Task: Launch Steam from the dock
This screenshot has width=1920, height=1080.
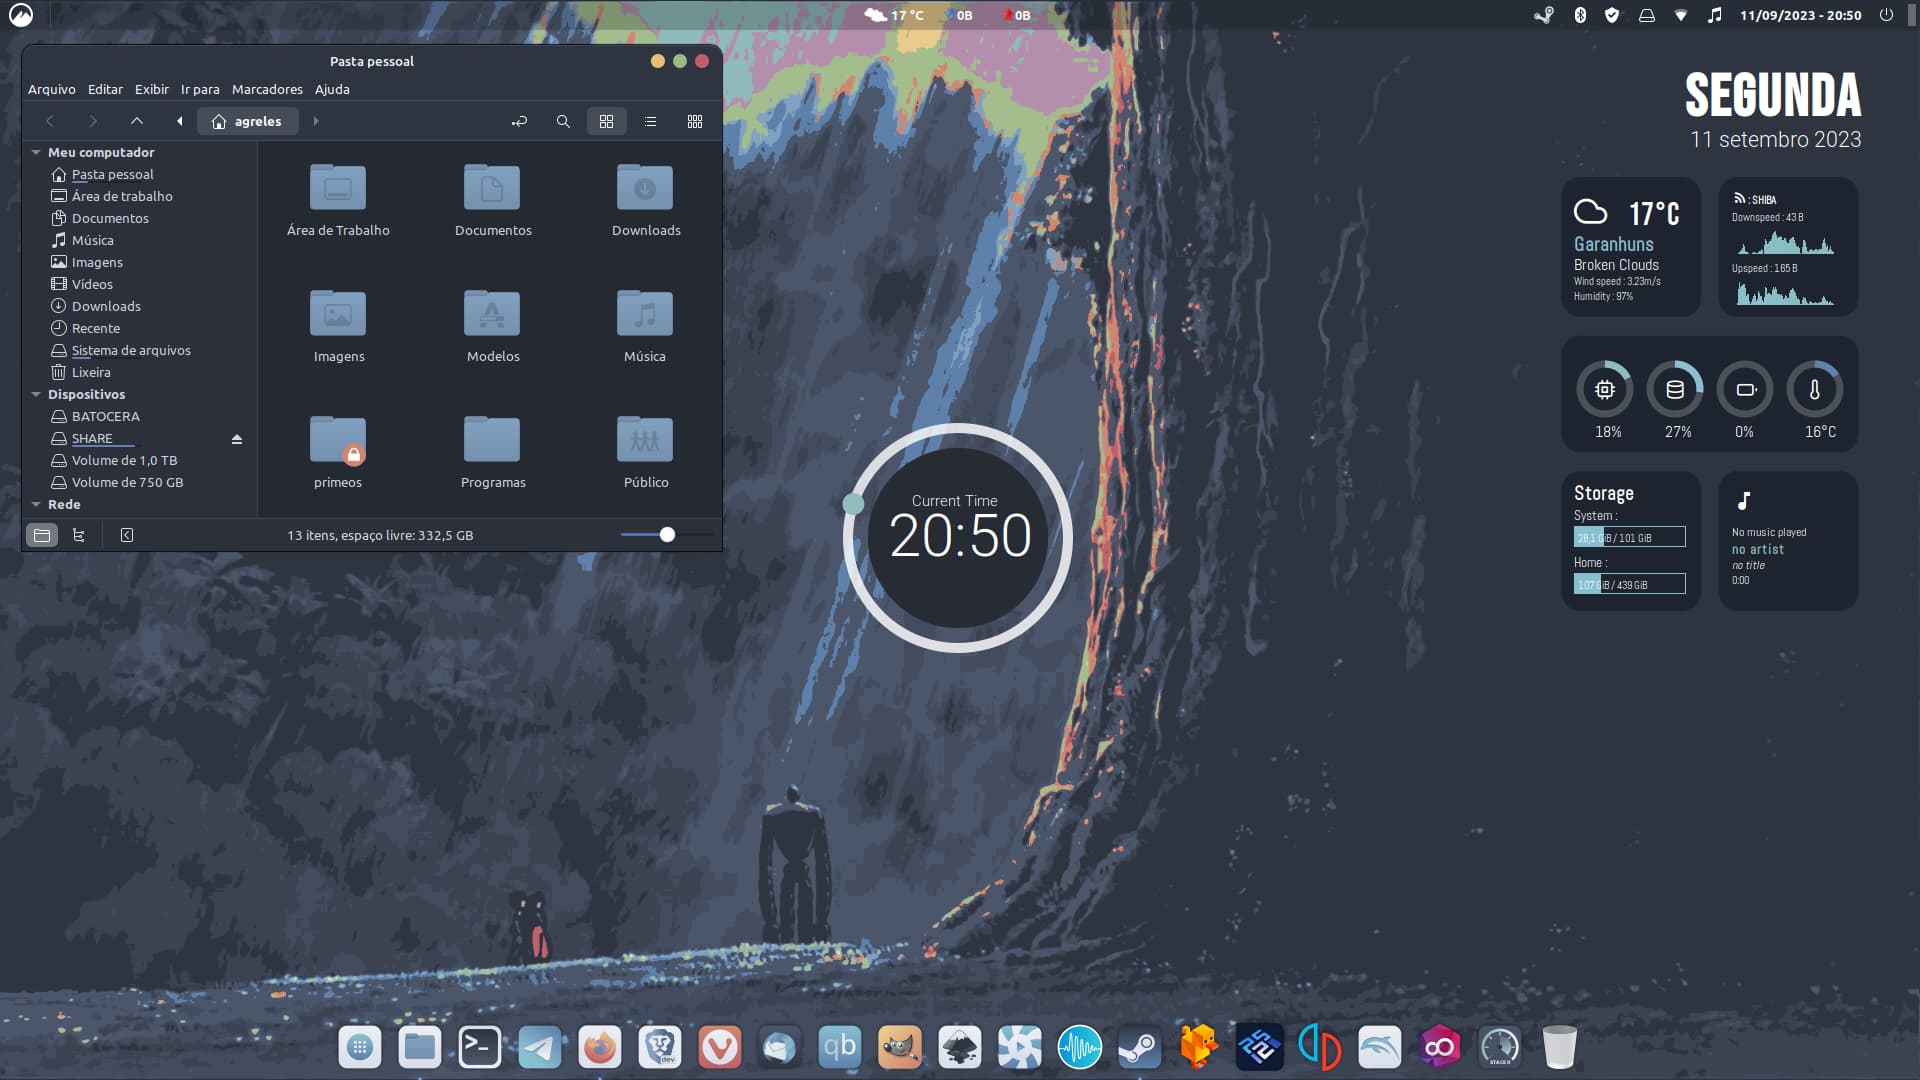Action: [1140, 1047]
